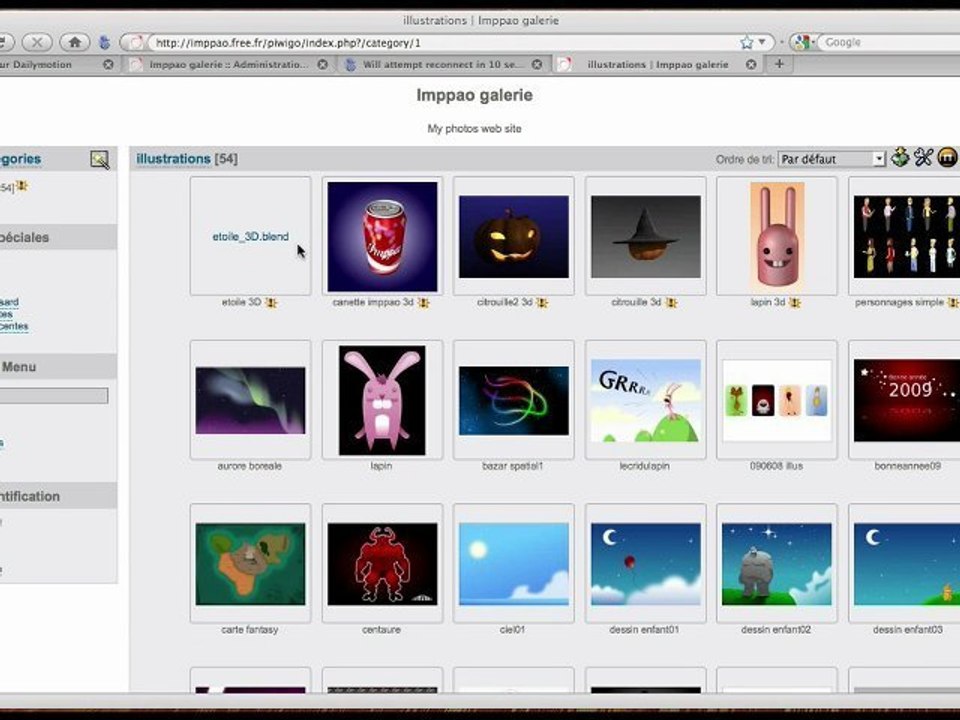Screen dimensions: 960x720
Task: Close the Imppao galerie Administration tab
Action: (323, 64)
